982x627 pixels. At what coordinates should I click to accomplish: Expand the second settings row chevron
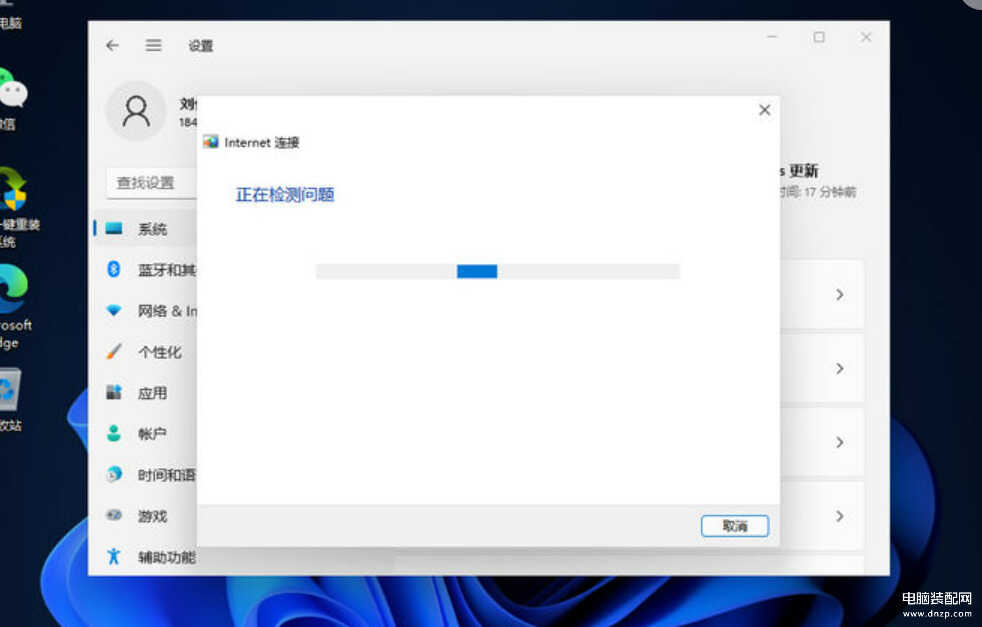coord(840,368)
